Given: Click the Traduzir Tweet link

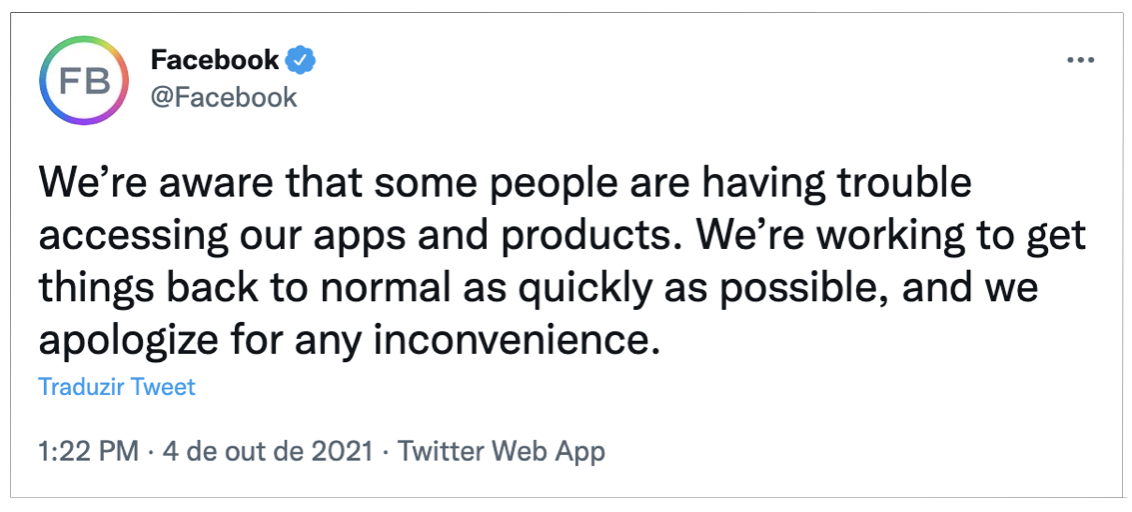Looking at the screenshot, I should pos(117,386).
